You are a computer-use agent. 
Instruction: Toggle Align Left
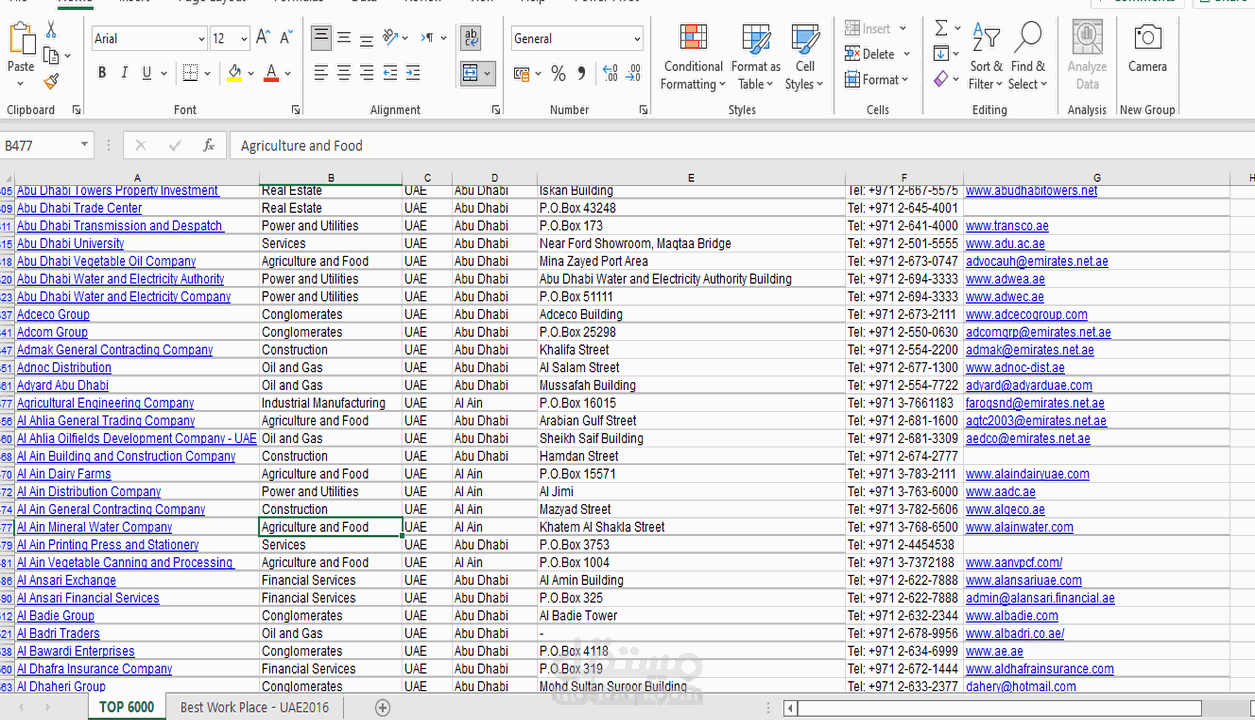(x=321, y=73)
